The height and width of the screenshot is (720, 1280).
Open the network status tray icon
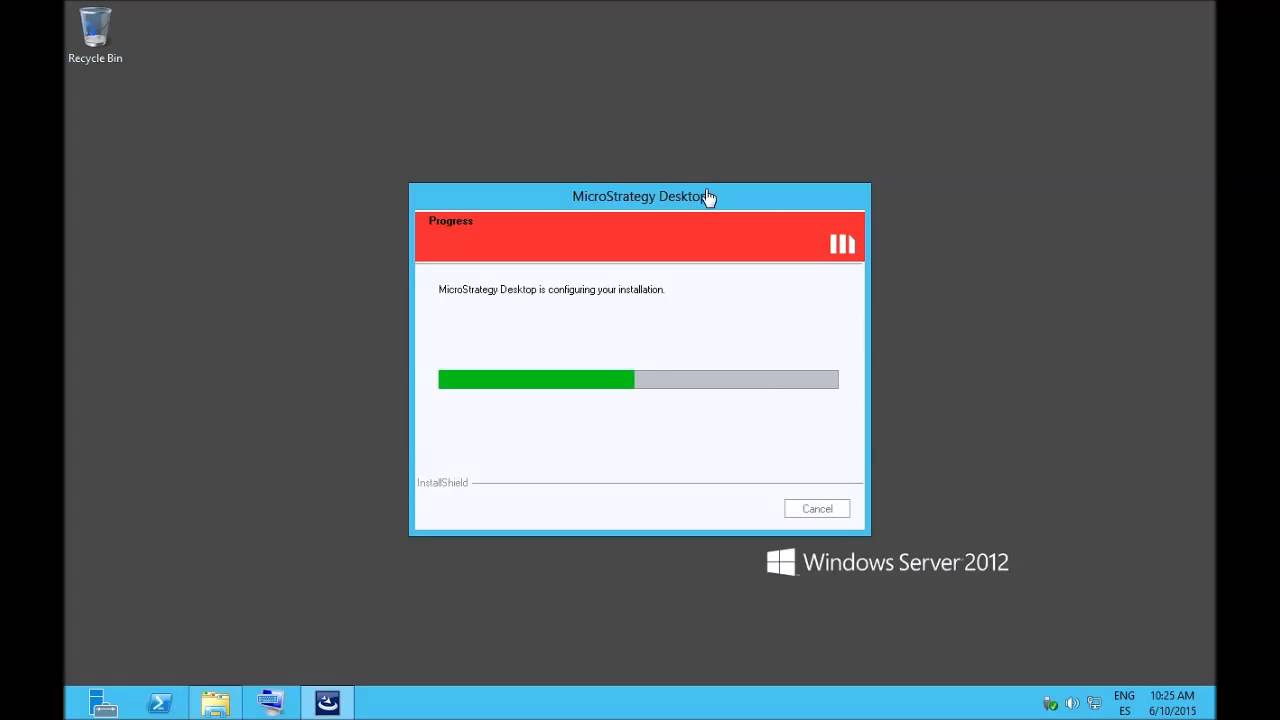(x=1094, y=703)
